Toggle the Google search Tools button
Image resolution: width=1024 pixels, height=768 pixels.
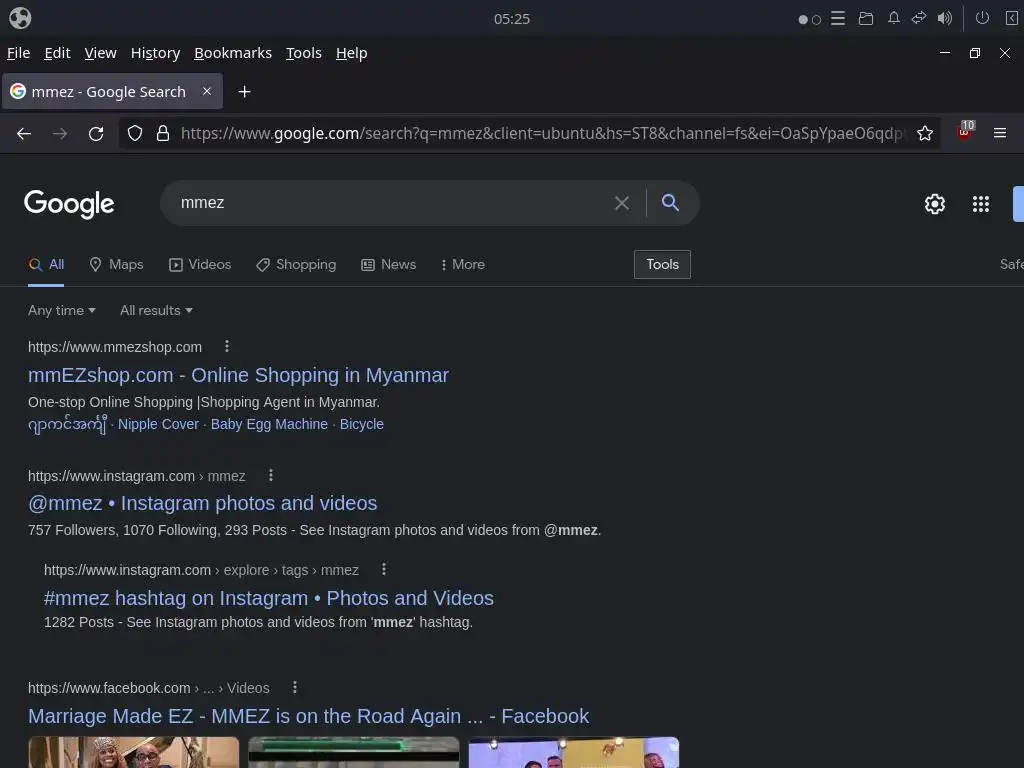tap(662, 264)
